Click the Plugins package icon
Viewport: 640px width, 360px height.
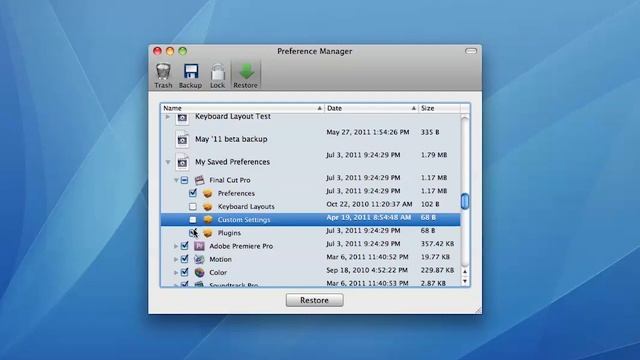[x=208, y=233]
